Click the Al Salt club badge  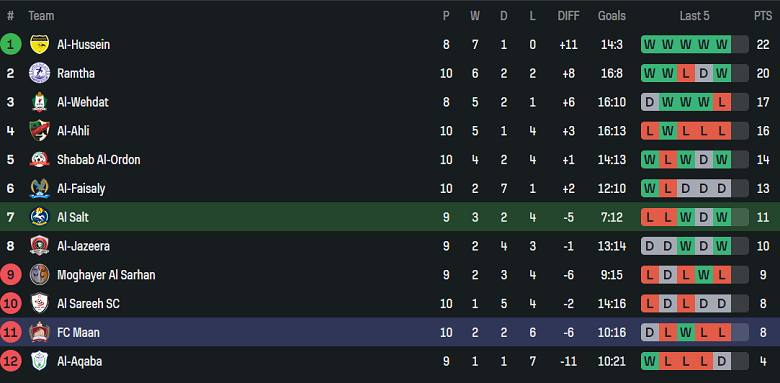[39, 217]
